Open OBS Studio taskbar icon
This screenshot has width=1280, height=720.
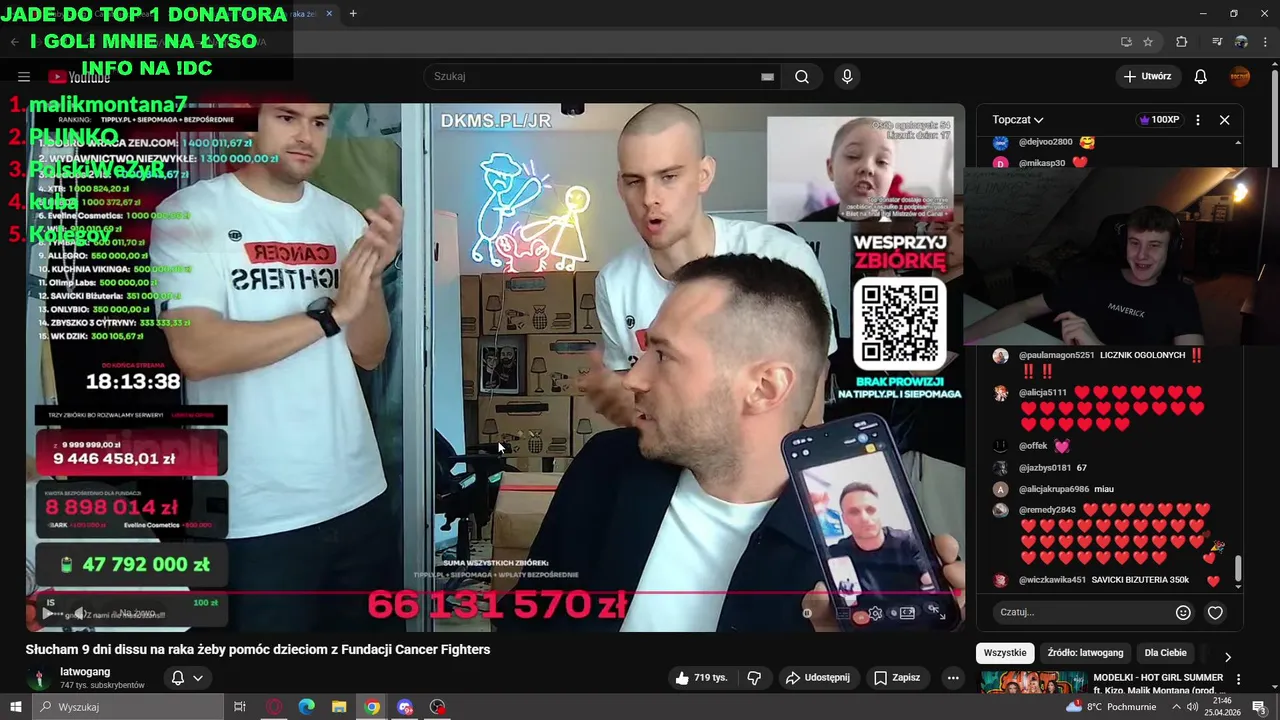coord(438,707)
